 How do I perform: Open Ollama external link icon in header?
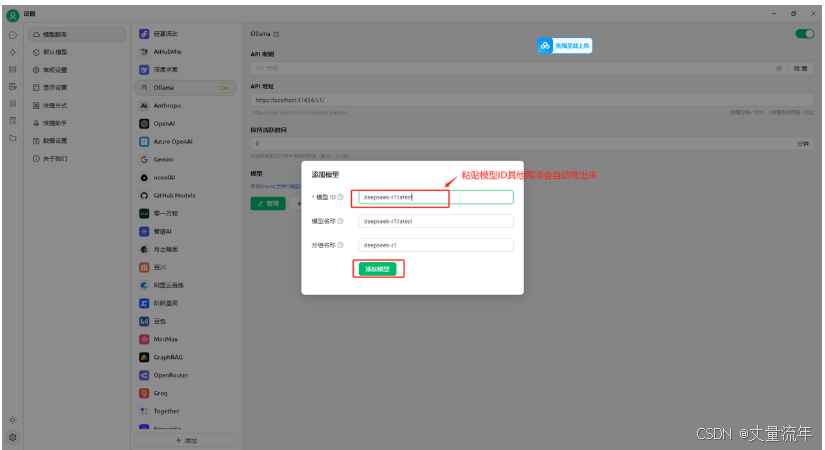[x=277, y=34]
